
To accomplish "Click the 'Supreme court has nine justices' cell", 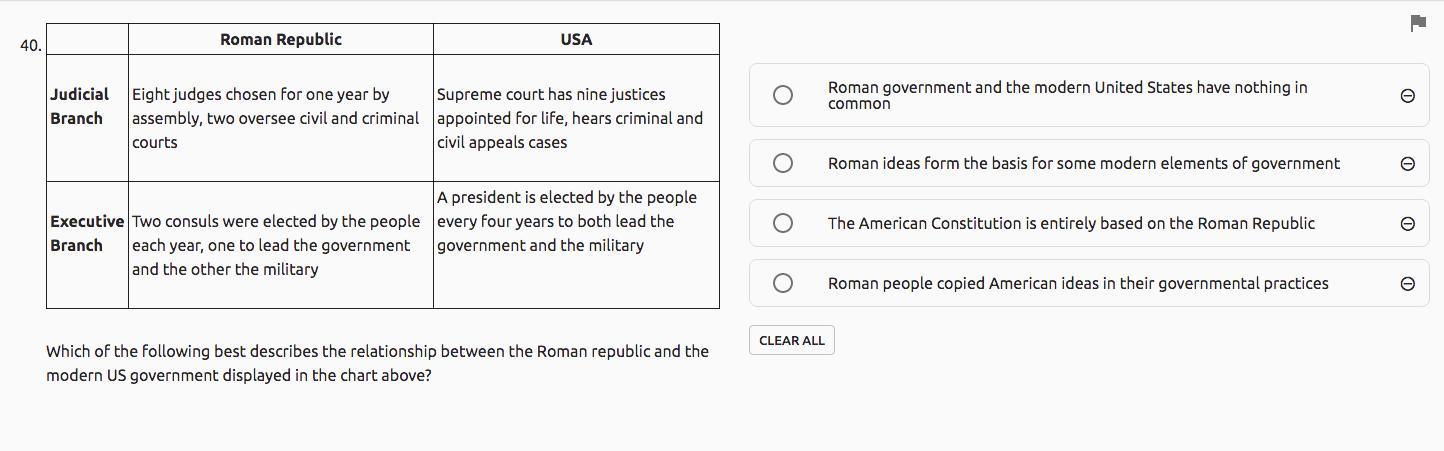I will click(569, 118).
